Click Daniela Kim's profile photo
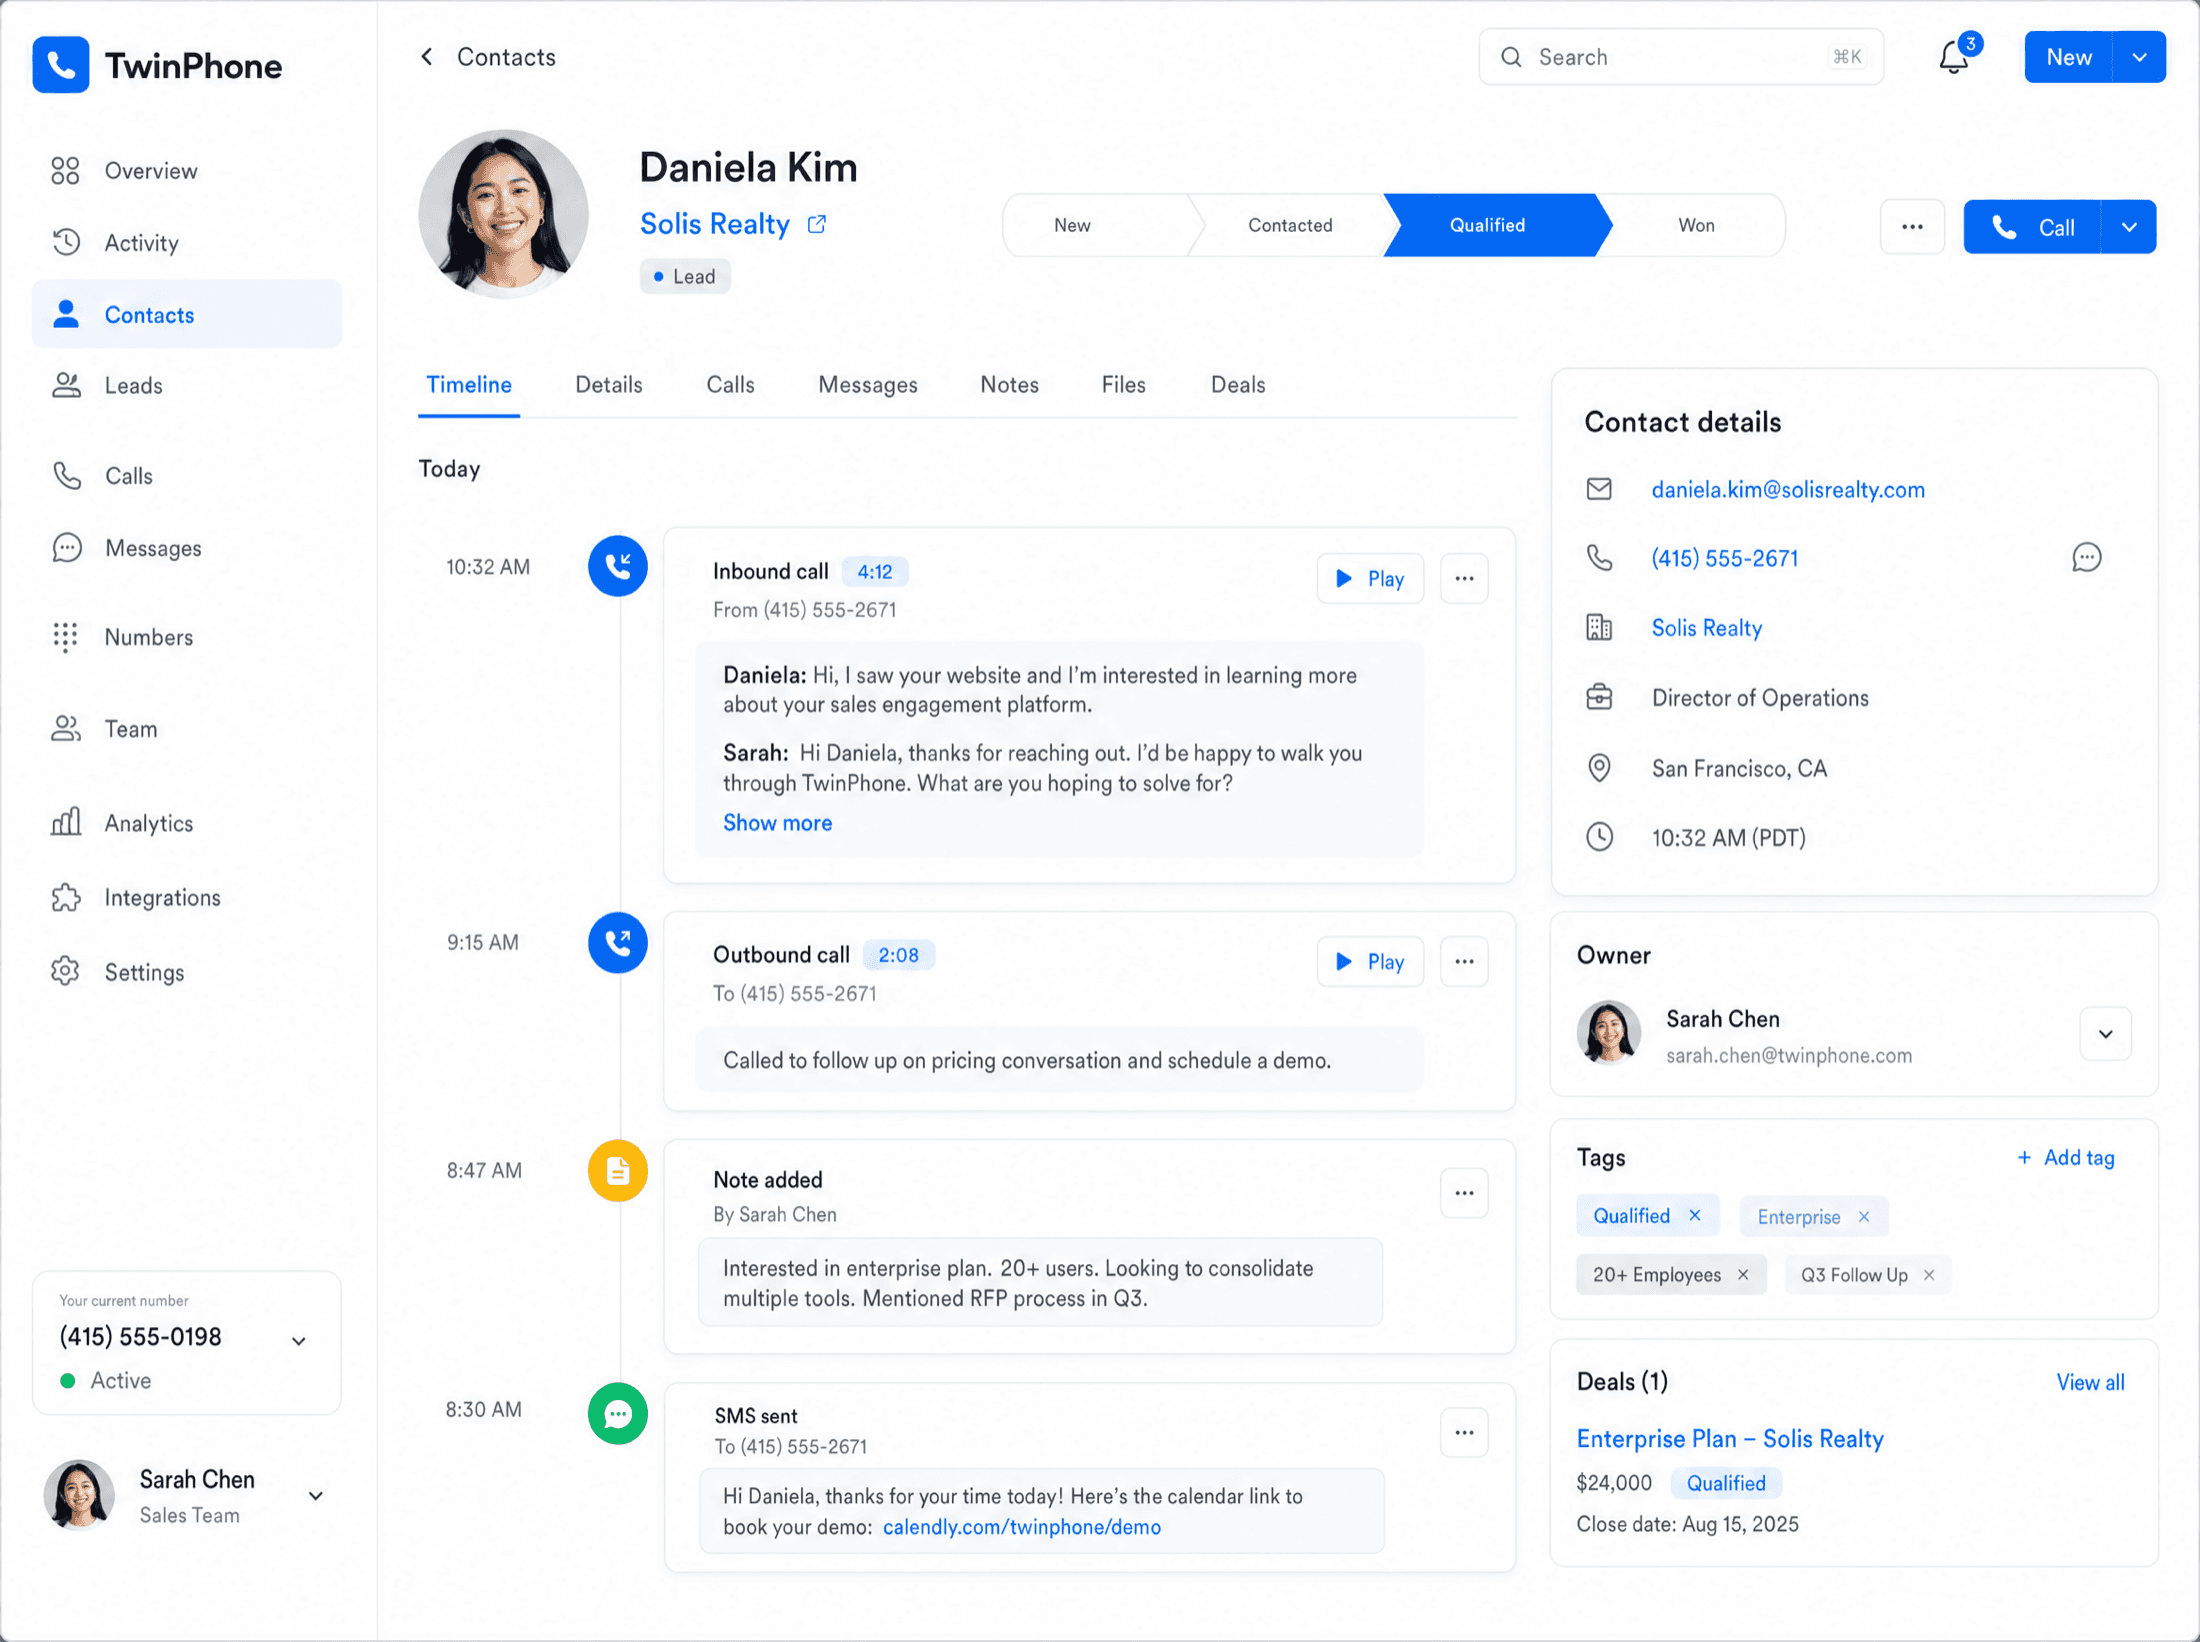Viewport: 2200px width, 1642px height. coord(503,214)
